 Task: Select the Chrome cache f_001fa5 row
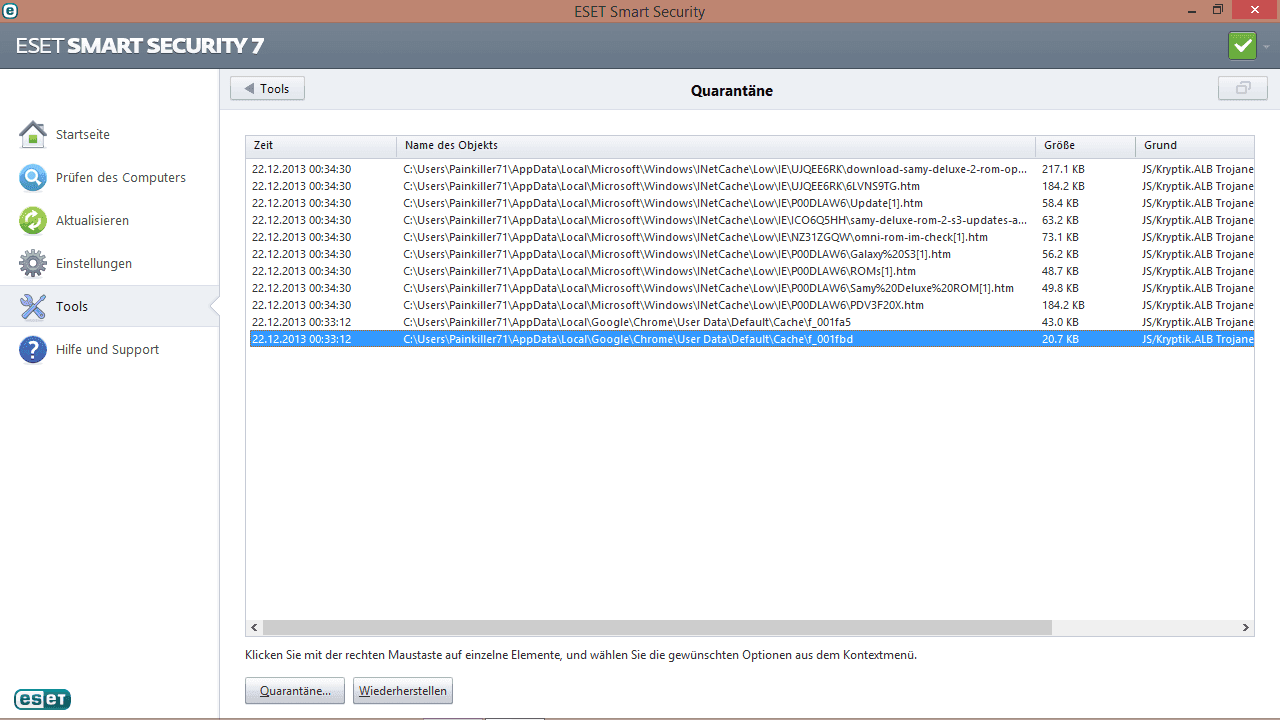point(750,322)
